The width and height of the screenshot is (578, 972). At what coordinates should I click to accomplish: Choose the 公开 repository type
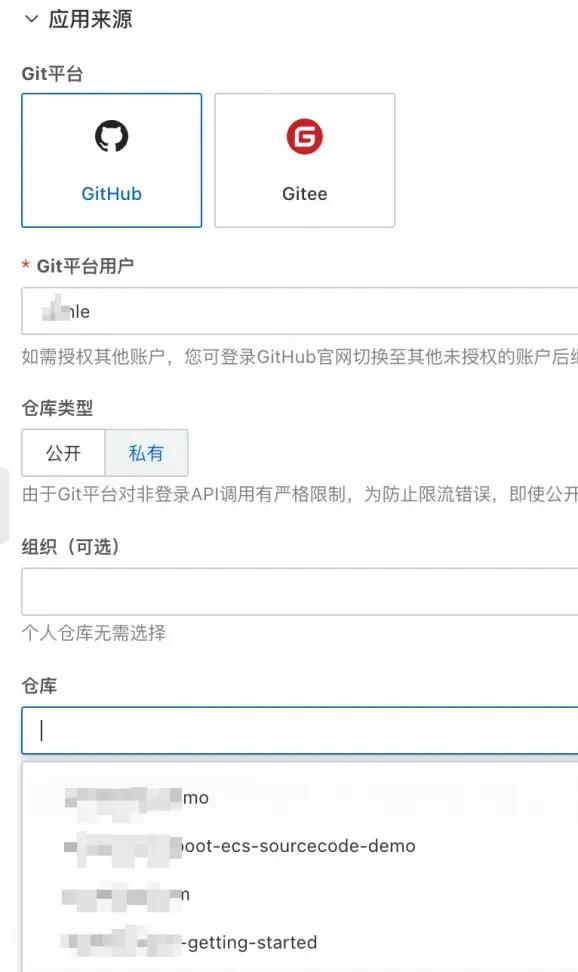[63, 453]
